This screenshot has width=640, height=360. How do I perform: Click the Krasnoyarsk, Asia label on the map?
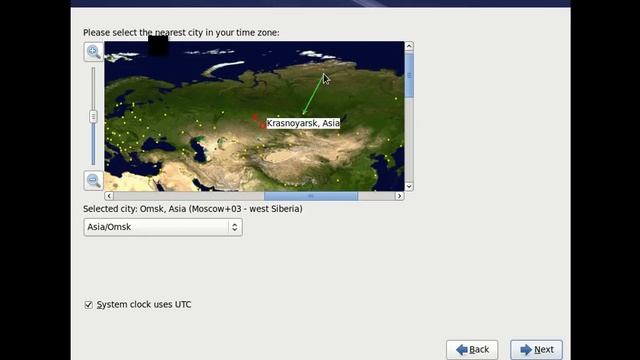tap(303, 123)
